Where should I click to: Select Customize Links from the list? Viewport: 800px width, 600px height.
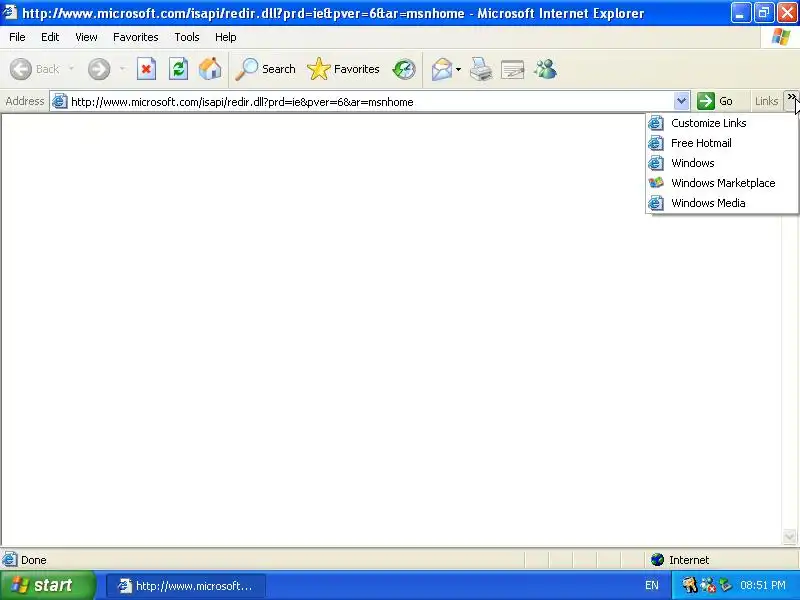[x=722, y=123]
